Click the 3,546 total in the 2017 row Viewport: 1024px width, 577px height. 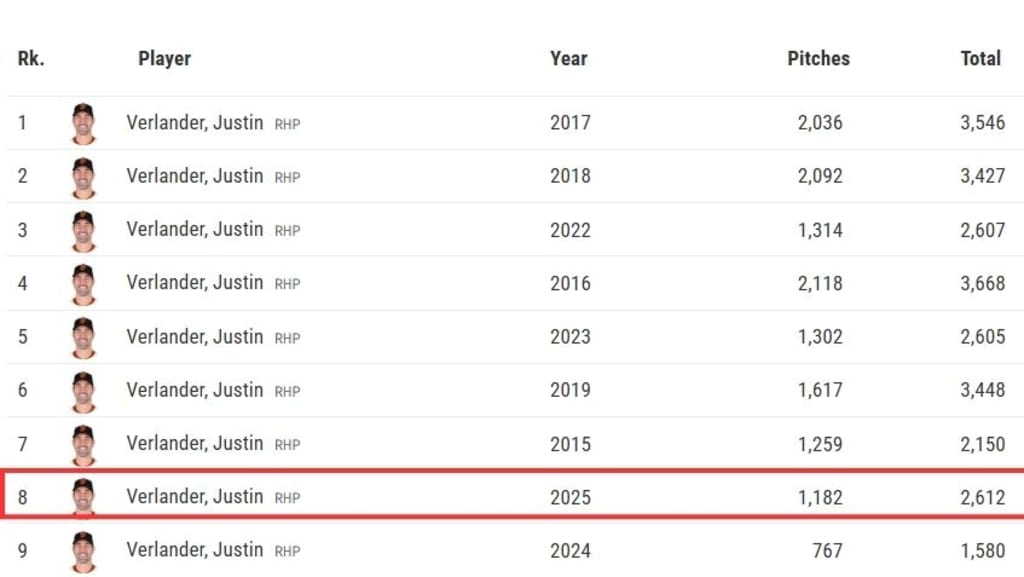tap(982, 123)
